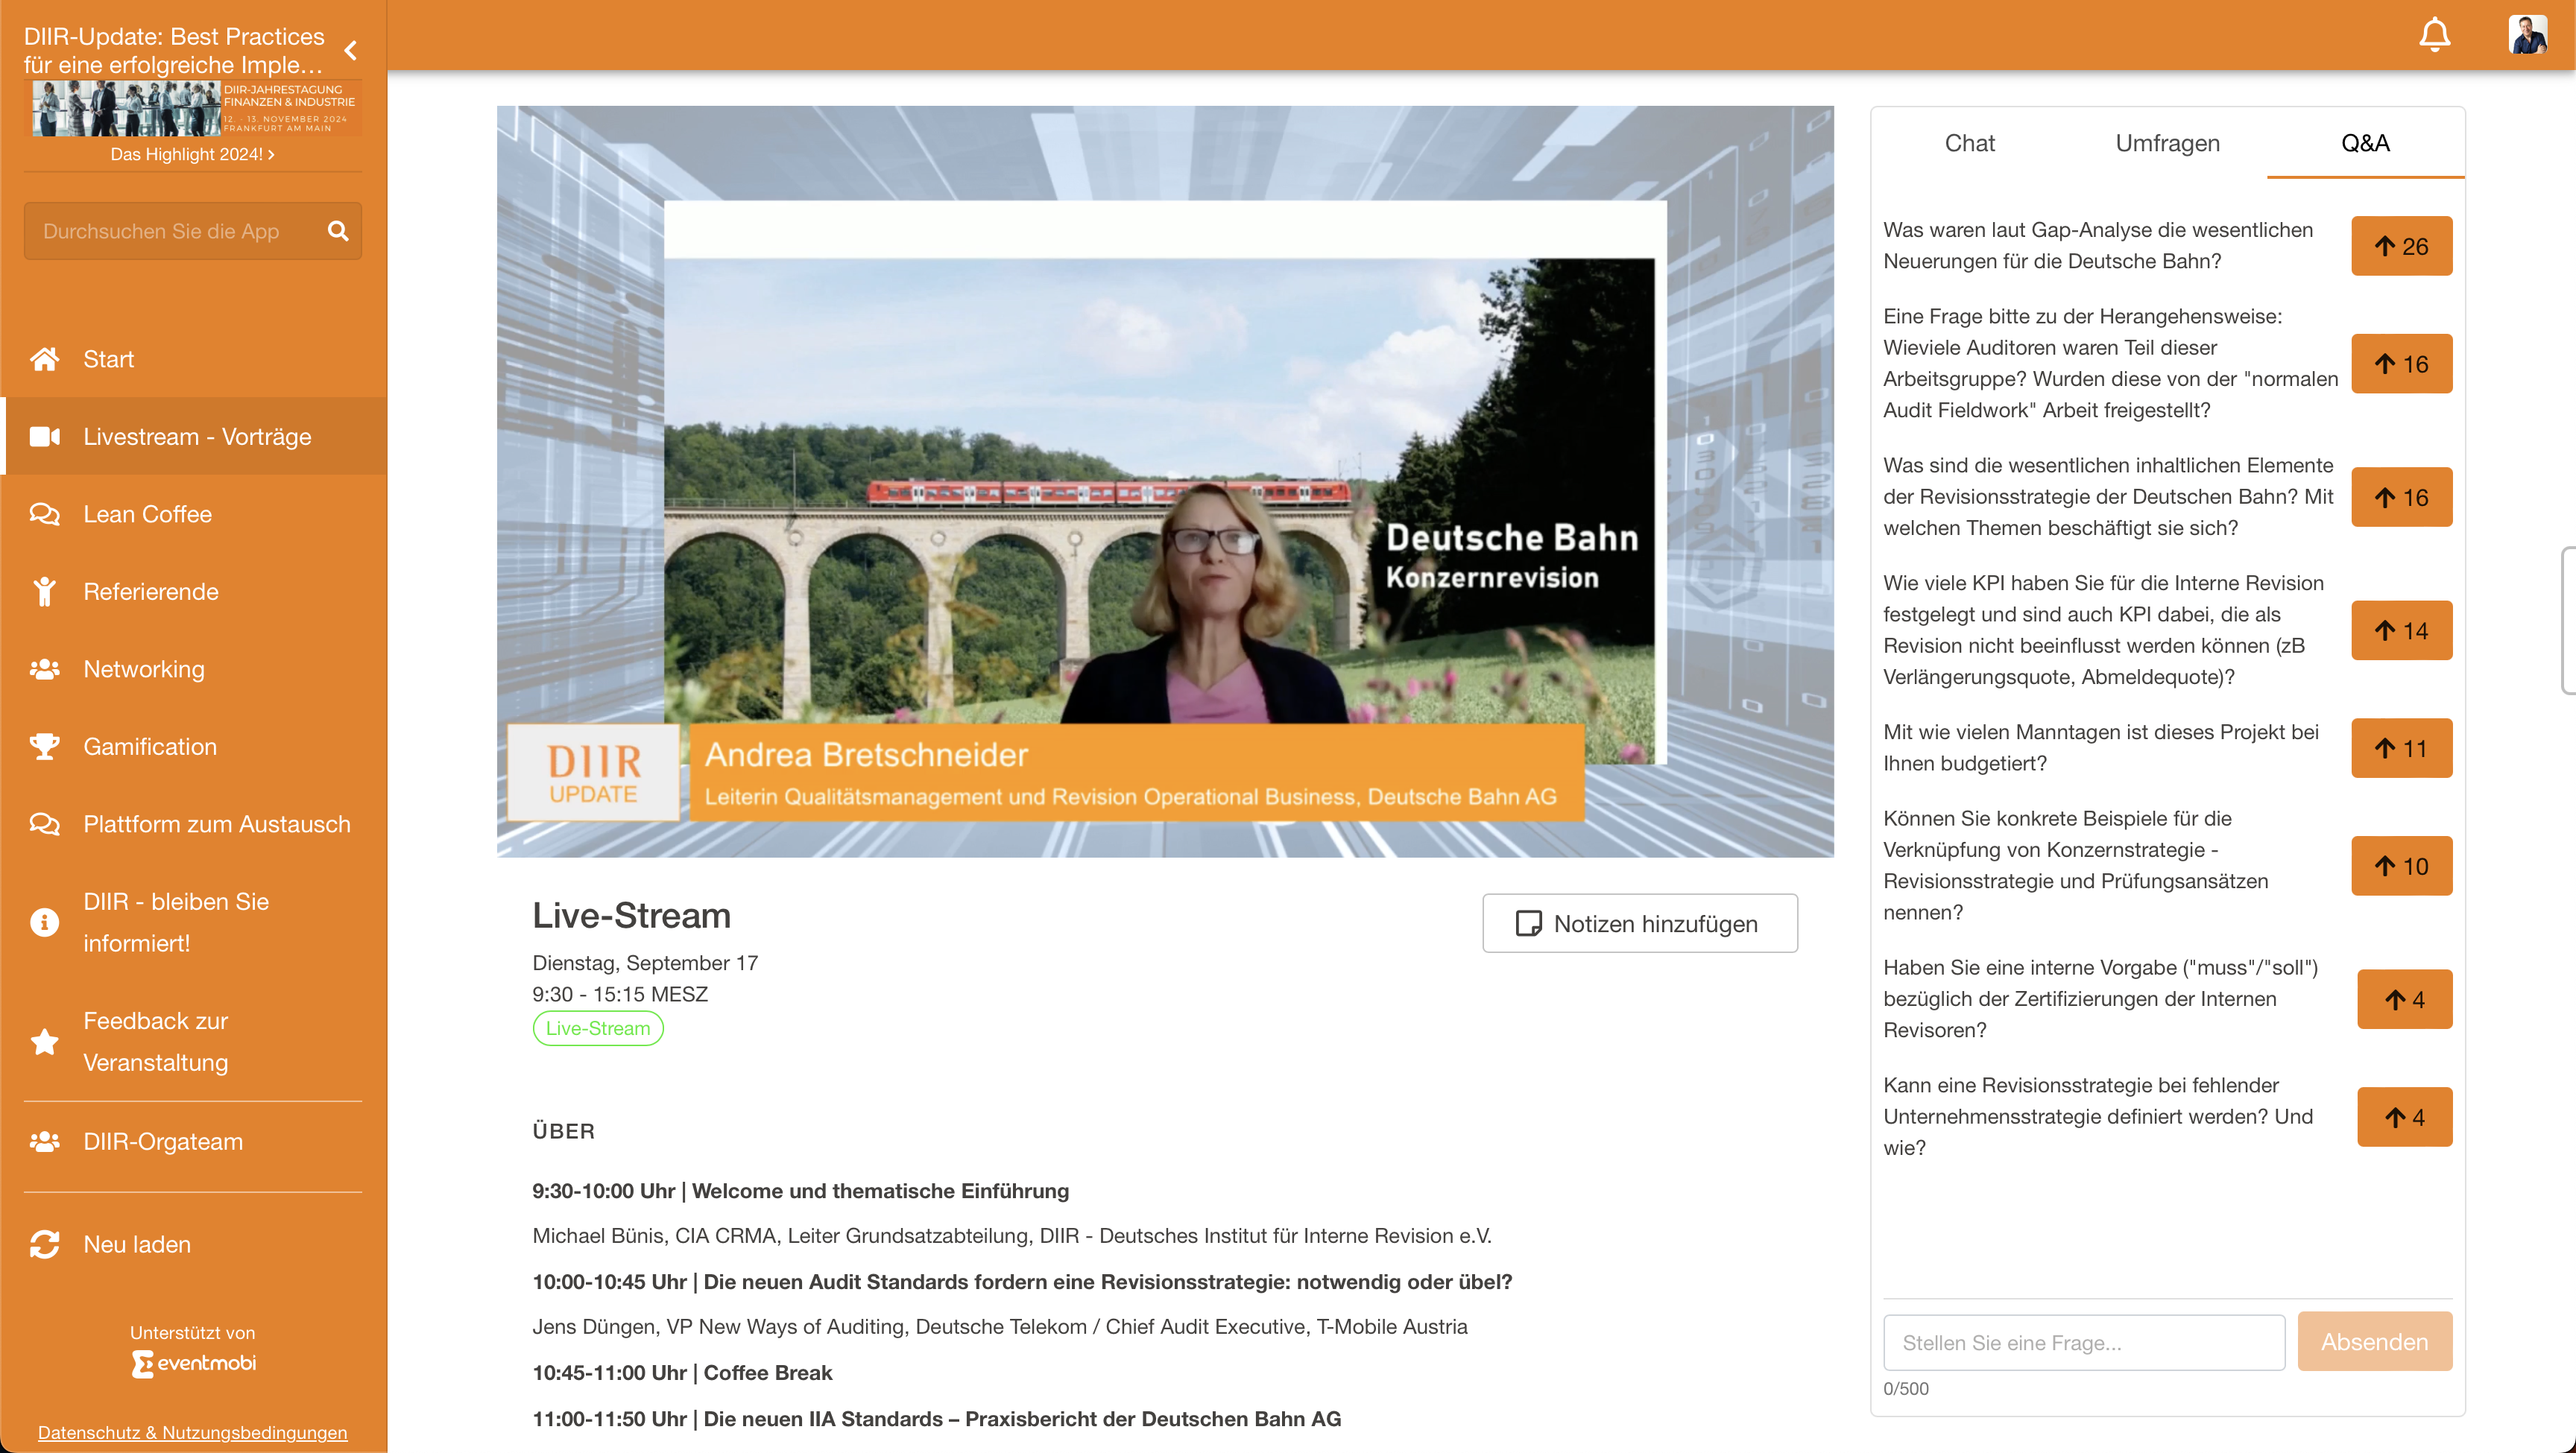Viewport: 2576px width, 1453px height.
Task: Open the notifications bell icon
Action: click(x=2434, y=35)
